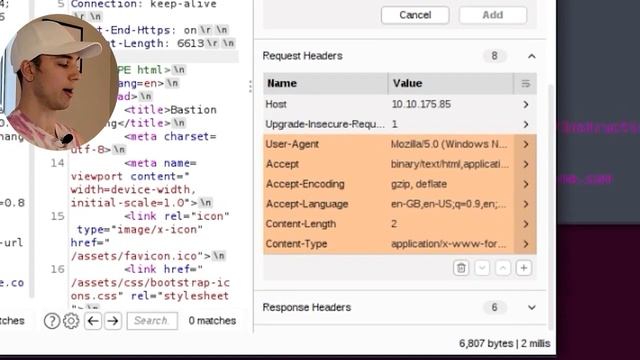Expand the Accept header row chevron
Image resolution: width=640 pixels, height=360 pixels.
click(x=526, y=164)
